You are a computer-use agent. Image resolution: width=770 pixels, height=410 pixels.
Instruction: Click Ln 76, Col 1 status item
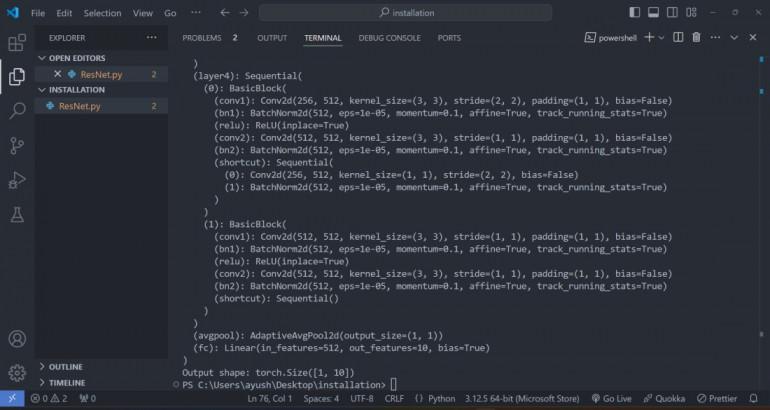[270, 399]
